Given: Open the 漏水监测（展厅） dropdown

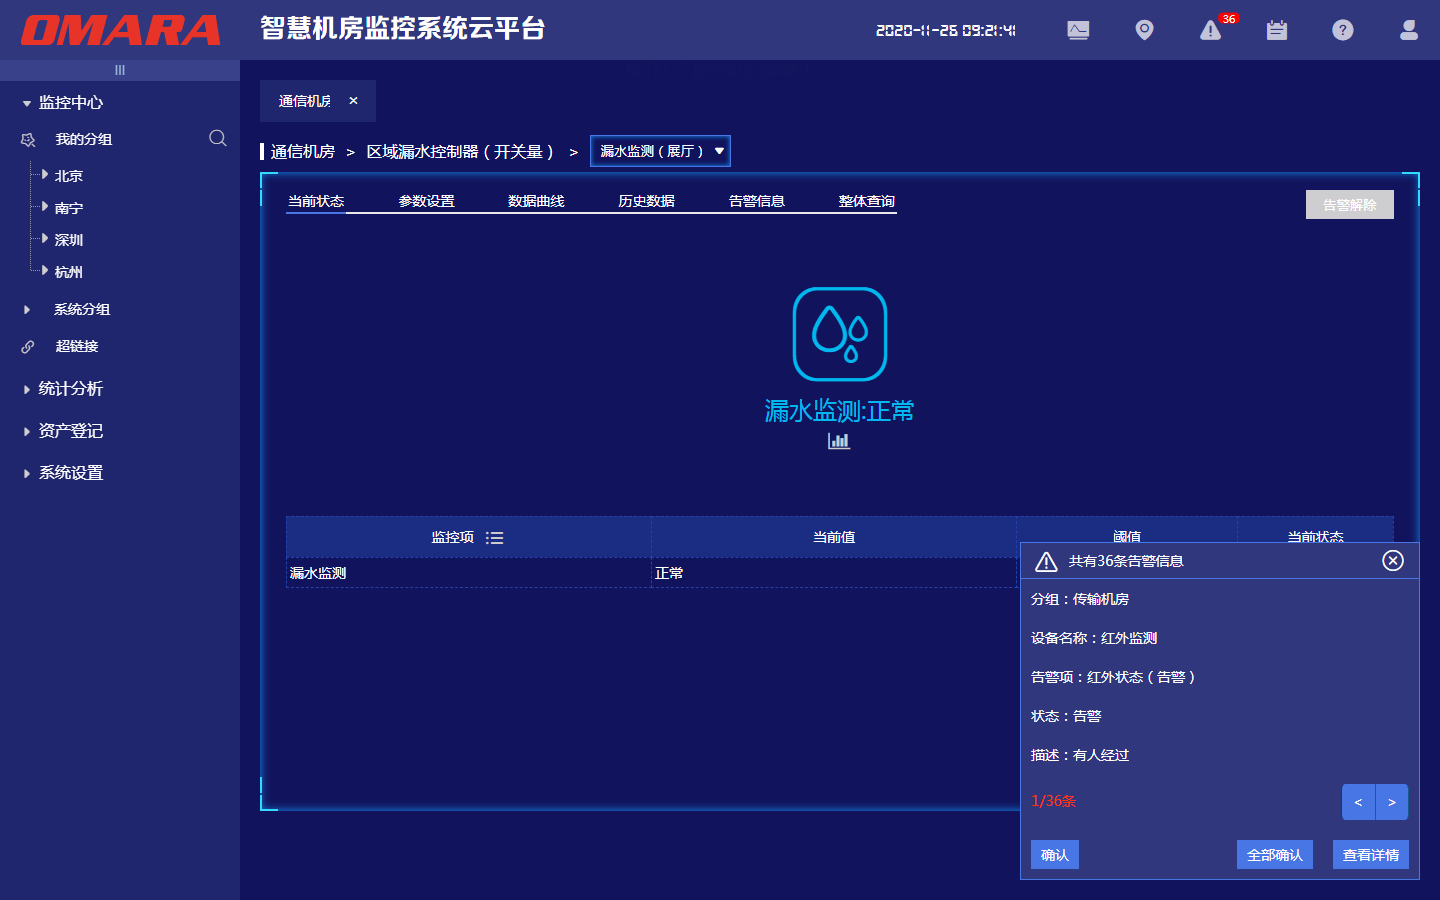Looking at the screenshot, I should 660,150.
